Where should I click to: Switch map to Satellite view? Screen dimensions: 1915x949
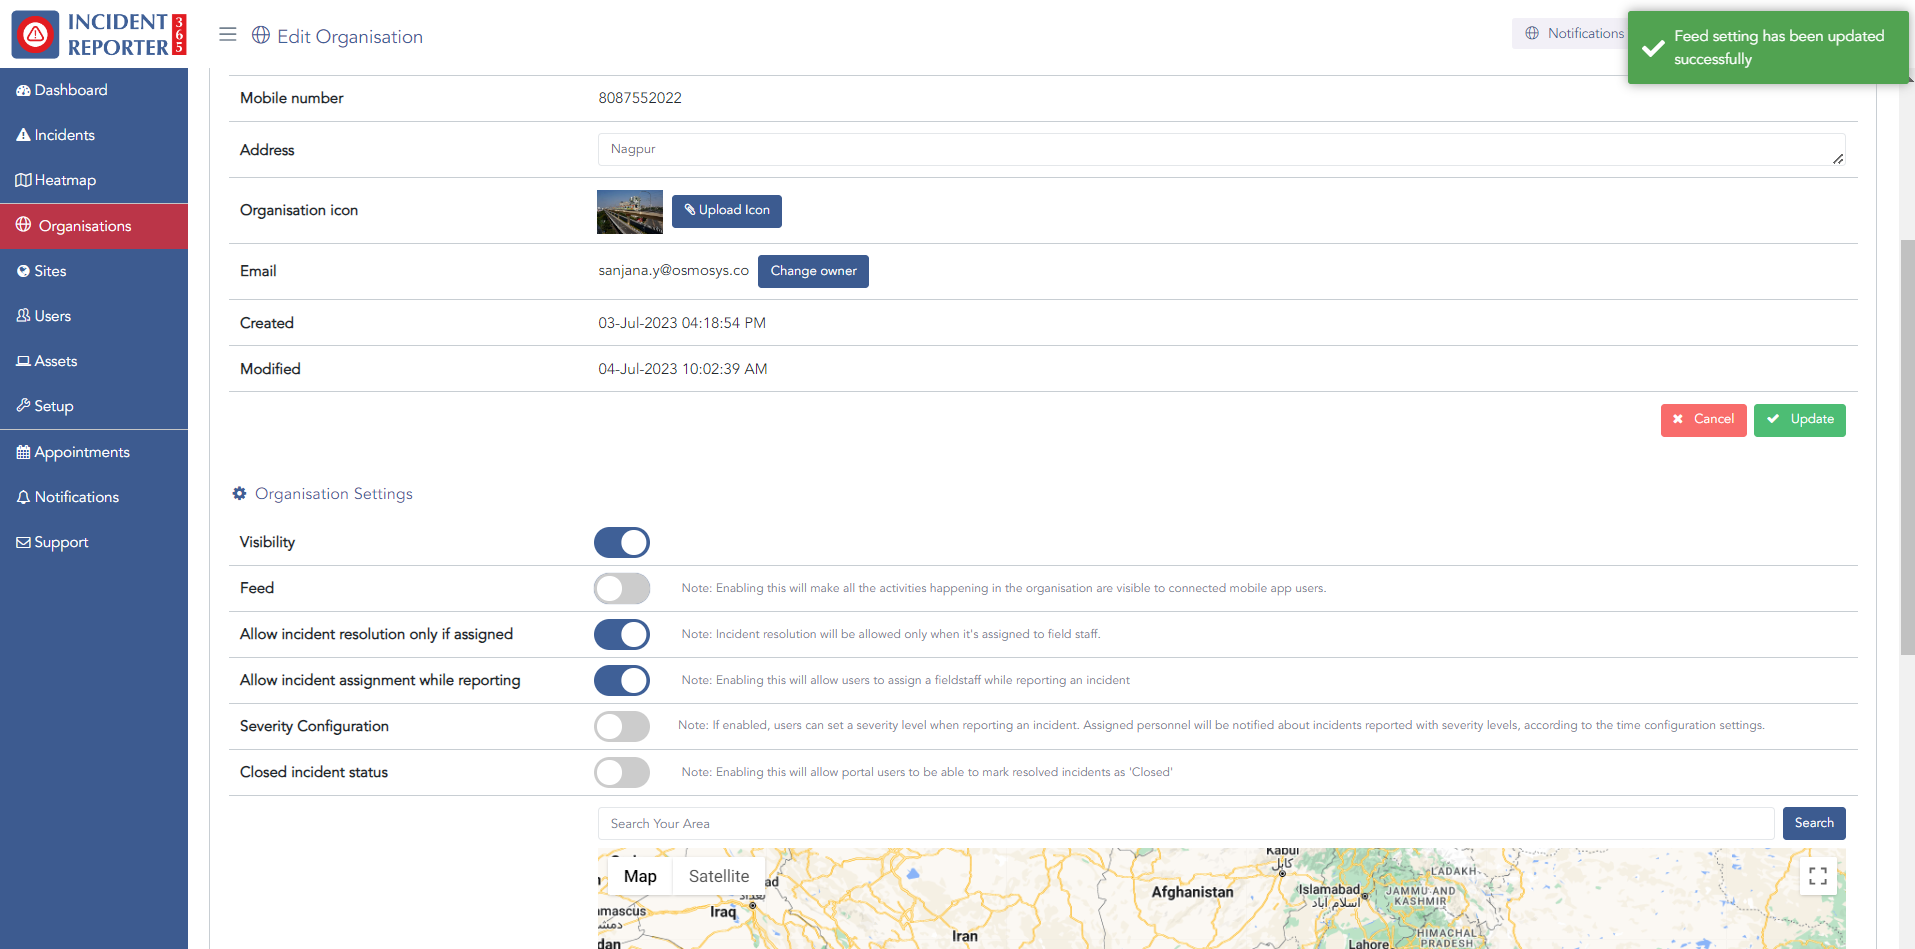coord(718,876)
